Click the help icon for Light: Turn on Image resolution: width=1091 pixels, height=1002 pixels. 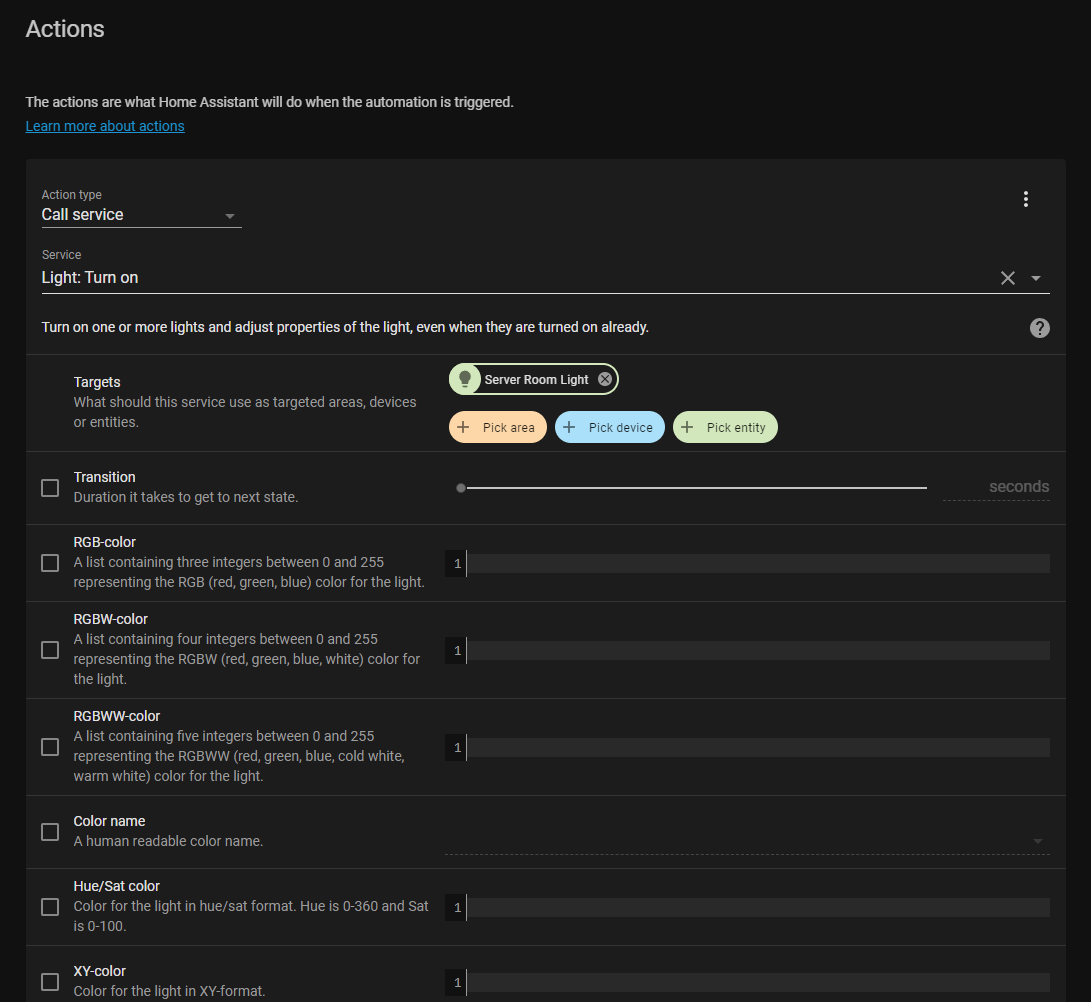(x=1039, y=328)
